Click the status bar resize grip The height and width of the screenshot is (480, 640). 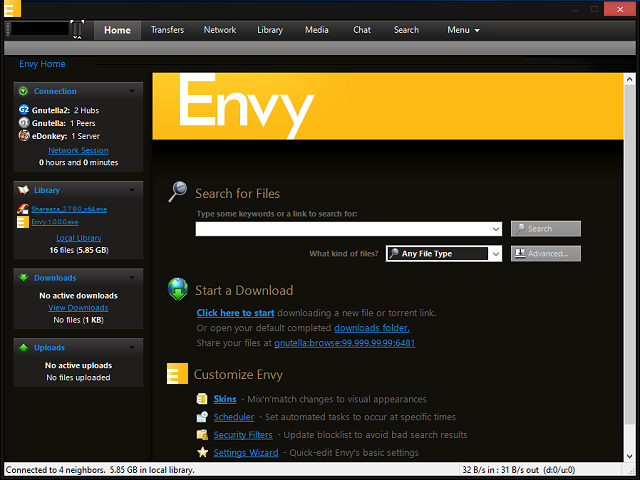pos(631,471)
